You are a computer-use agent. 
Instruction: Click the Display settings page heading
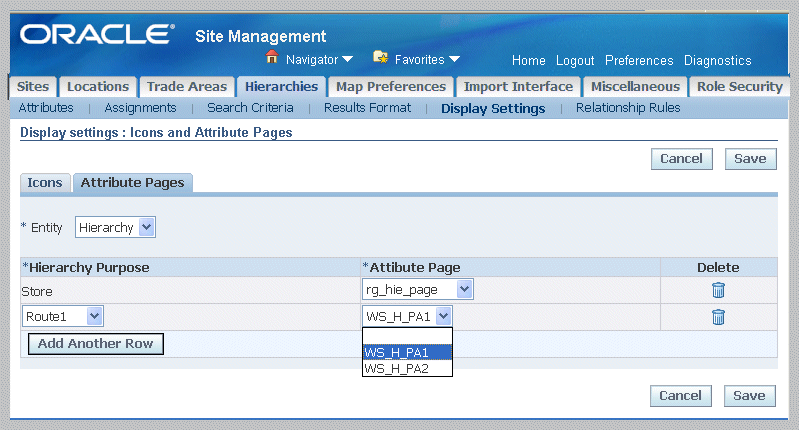pos(156,132)
